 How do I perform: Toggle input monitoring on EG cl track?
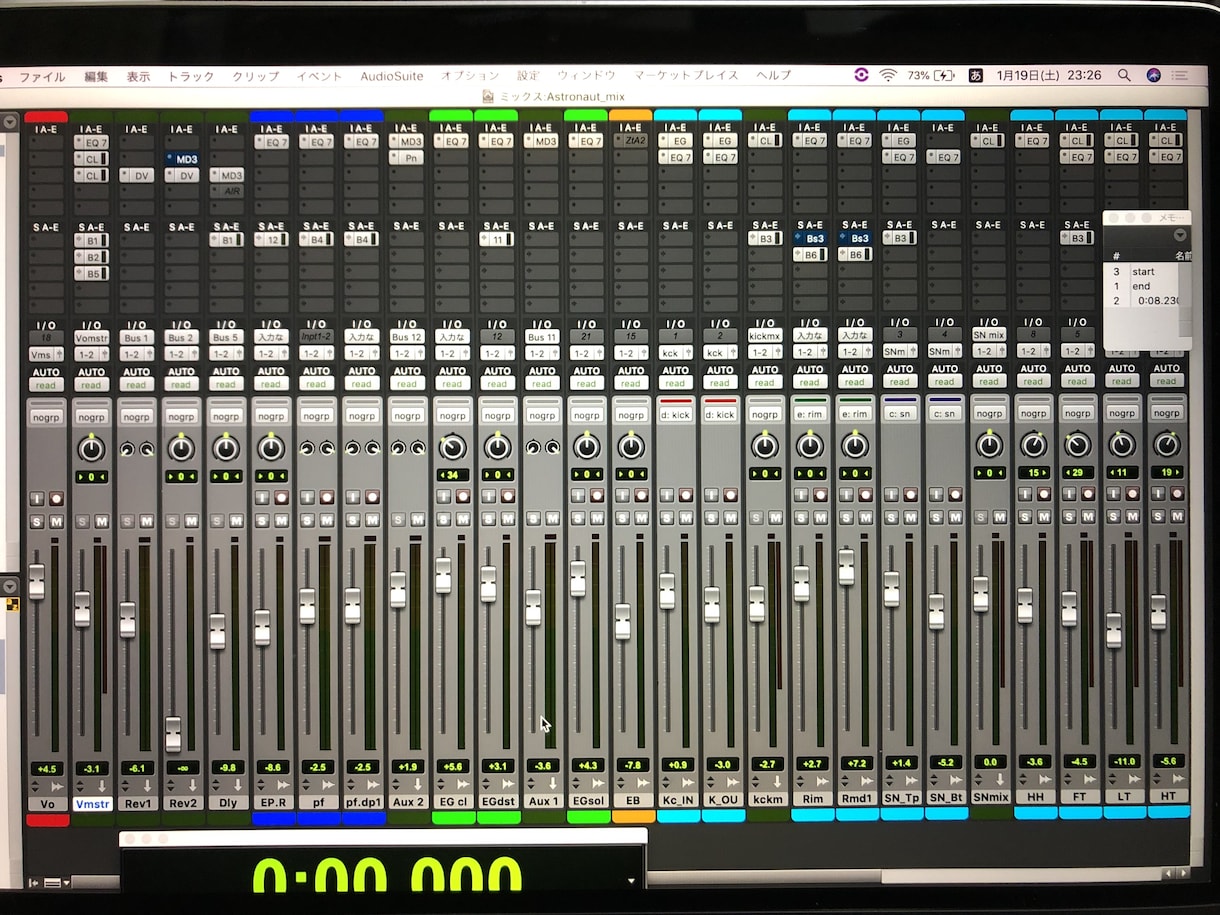click(445, 496)
